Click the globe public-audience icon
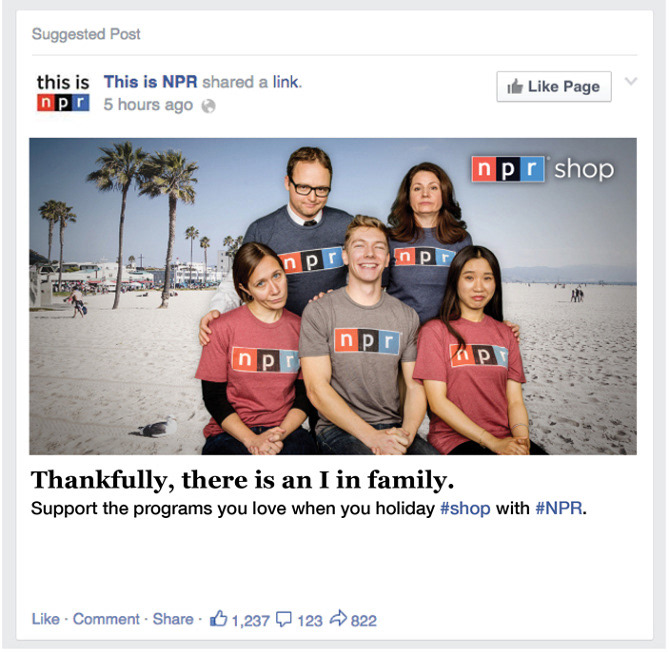This screenshot has height=653, width=670. click(208, 106)
